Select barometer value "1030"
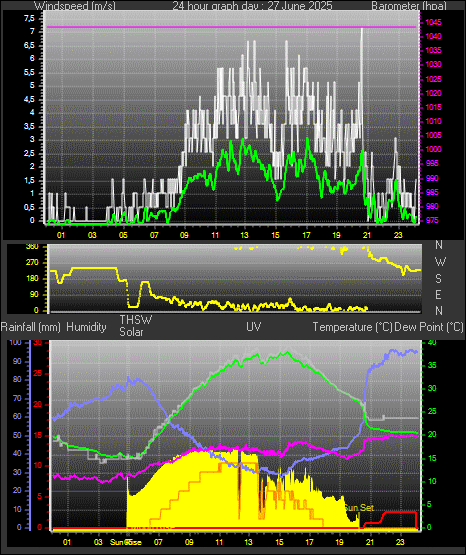This screenshot has height=555, width=466. [433, 64]
